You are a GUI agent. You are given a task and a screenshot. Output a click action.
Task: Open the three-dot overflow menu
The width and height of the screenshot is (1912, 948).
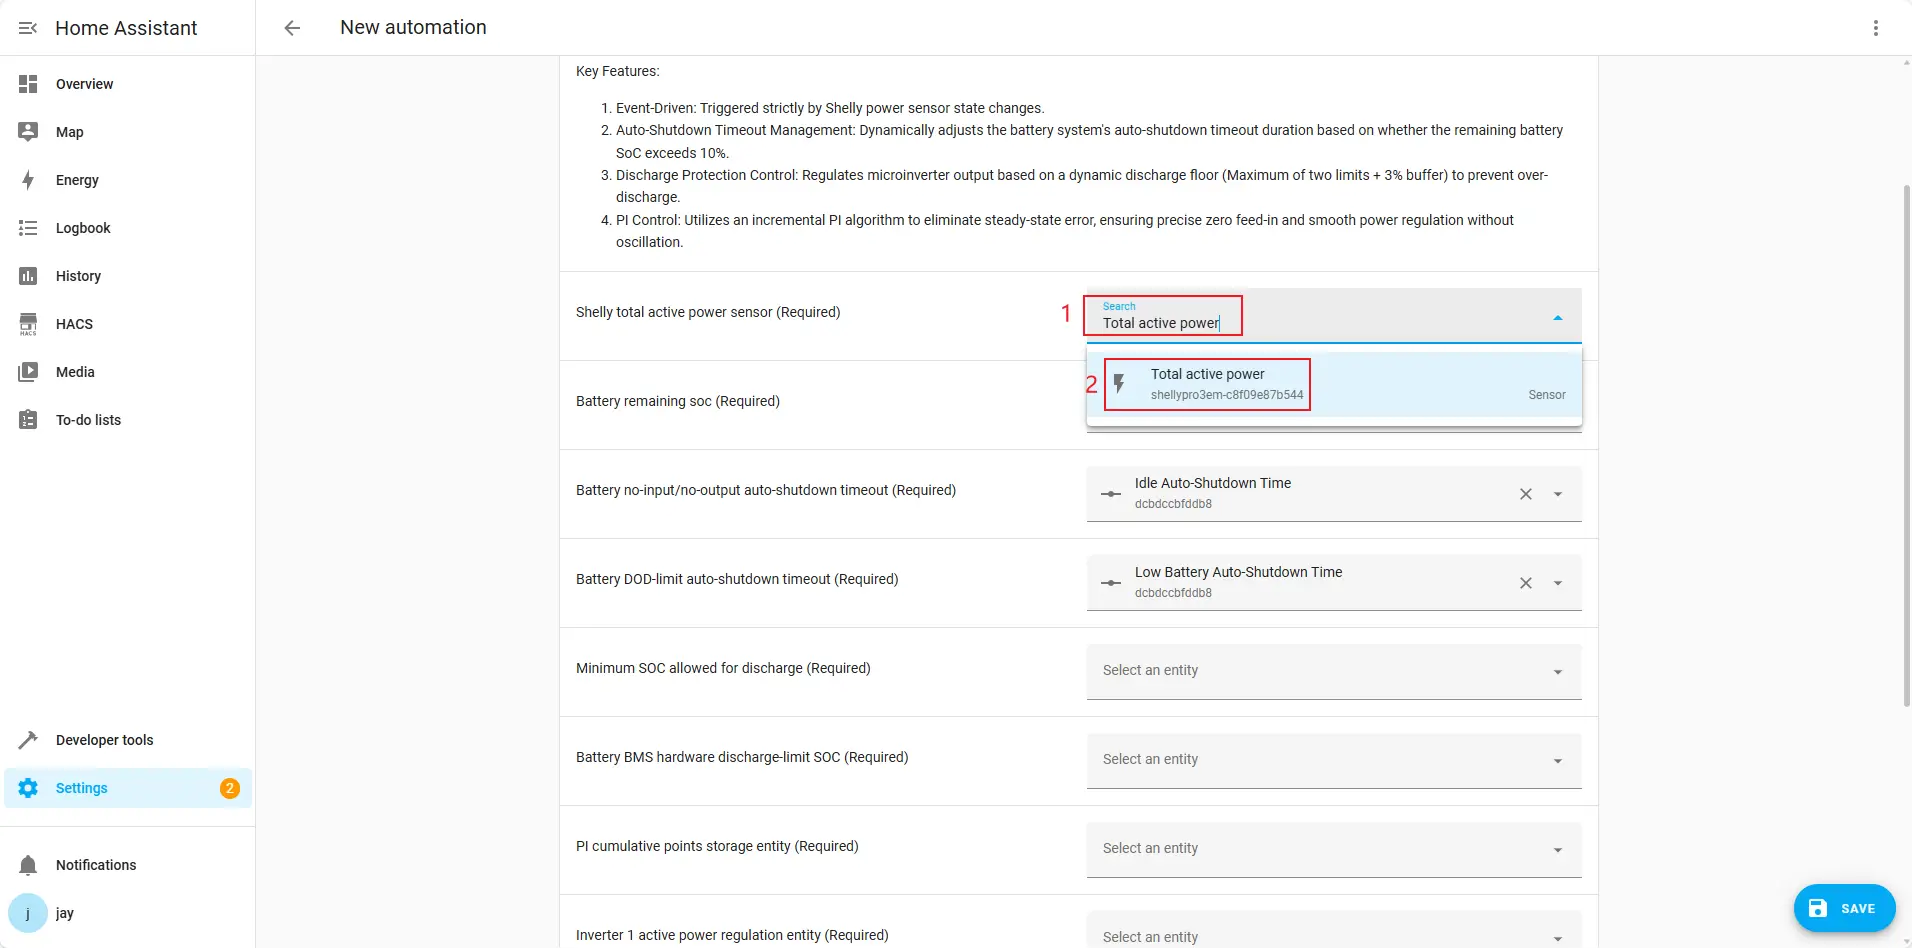[1875, 28]
